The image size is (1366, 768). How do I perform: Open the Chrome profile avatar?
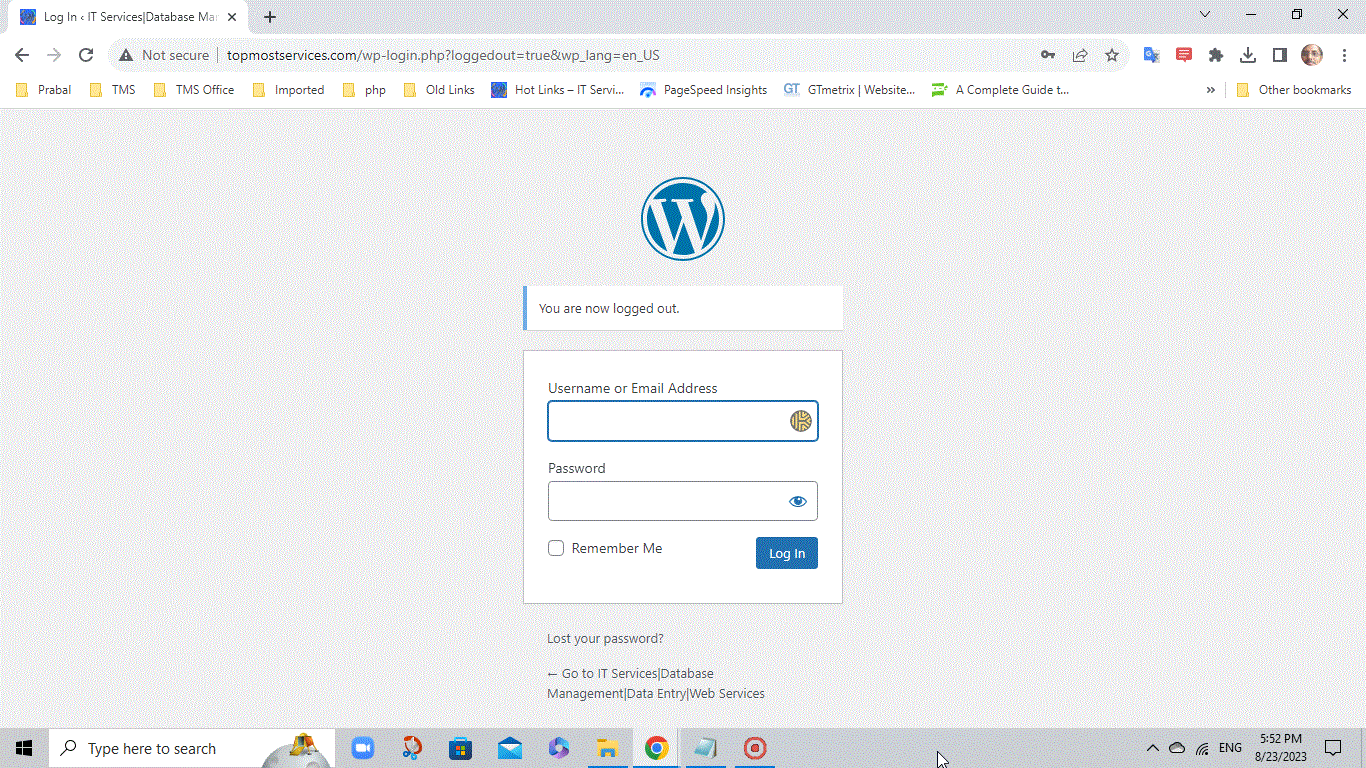[1312, 55]
